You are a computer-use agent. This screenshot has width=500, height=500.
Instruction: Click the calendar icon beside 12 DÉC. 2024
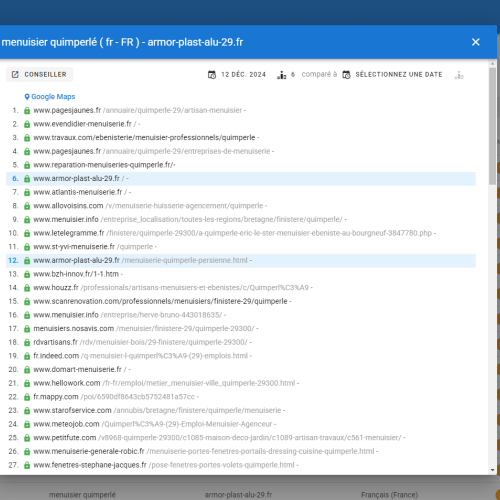click(212, 75)
